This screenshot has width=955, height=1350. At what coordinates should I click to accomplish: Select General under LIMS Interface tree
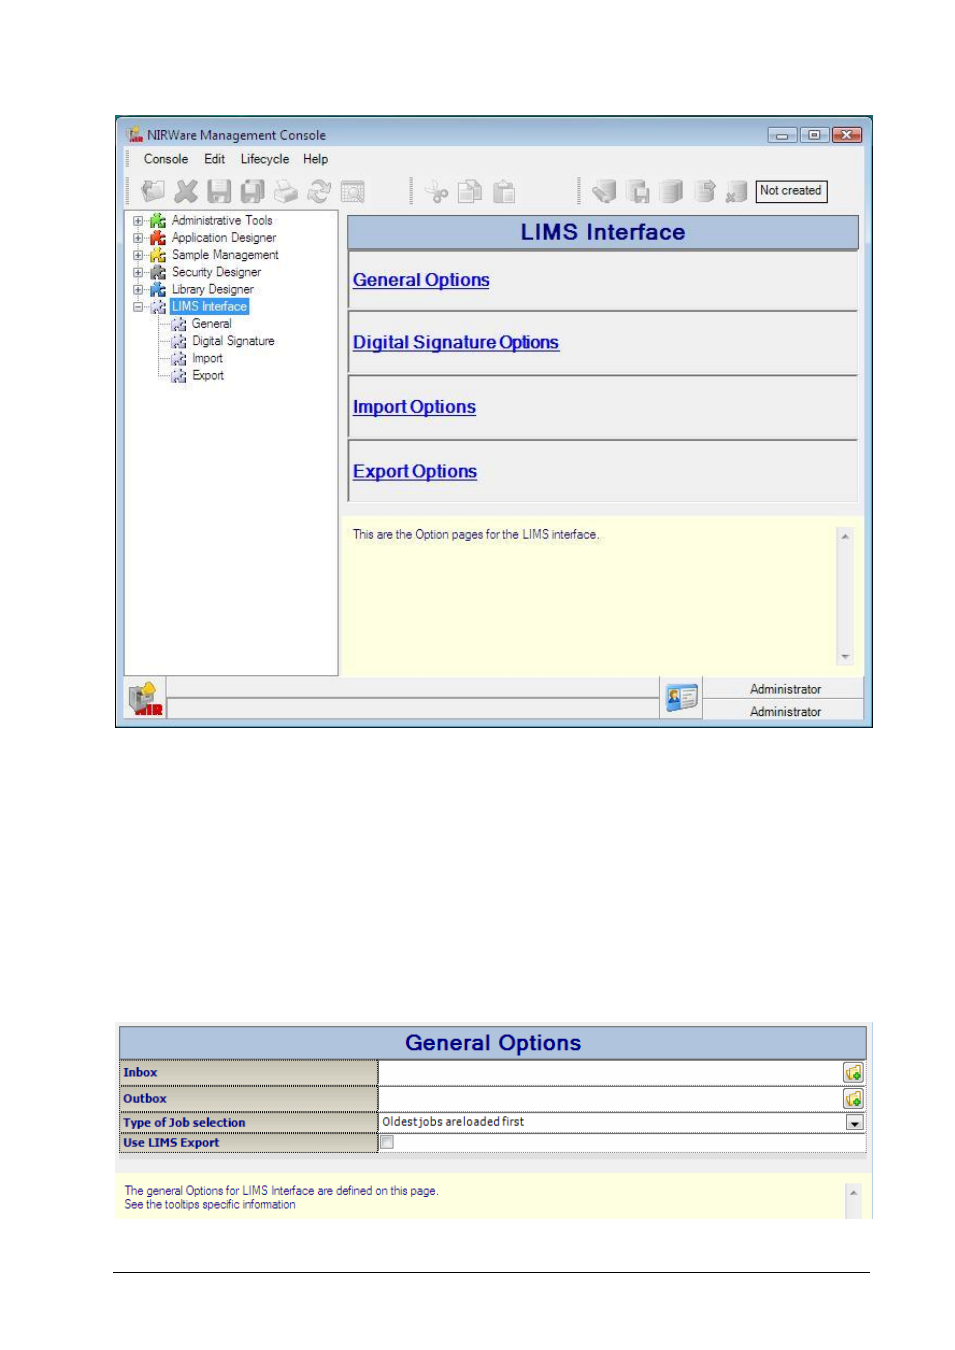[x=212, y=324]
